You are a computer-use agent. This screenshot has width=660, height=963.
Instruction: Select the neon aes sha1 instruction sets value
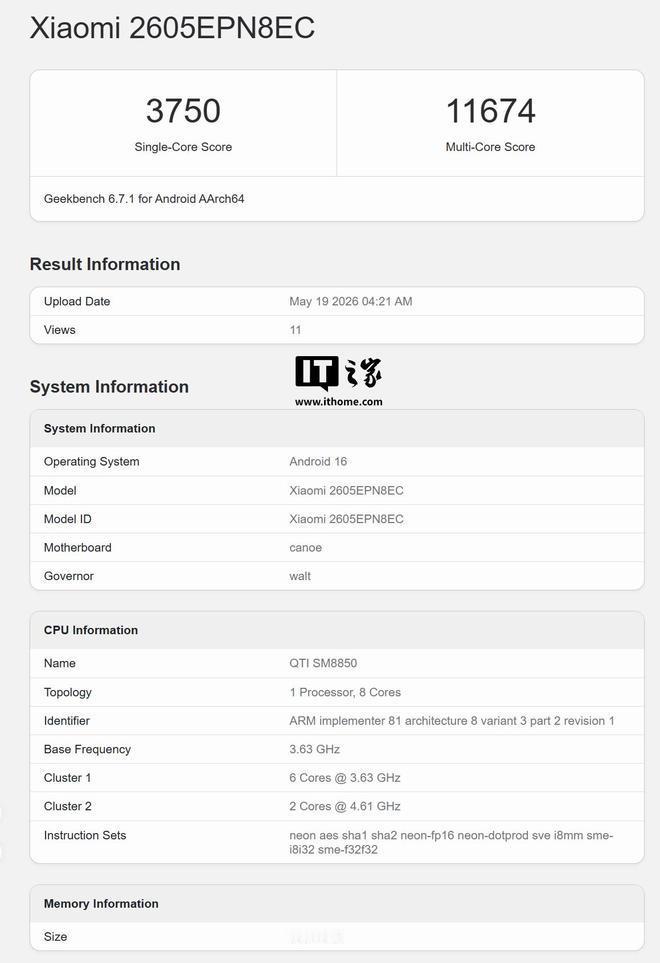coord(451,843)
